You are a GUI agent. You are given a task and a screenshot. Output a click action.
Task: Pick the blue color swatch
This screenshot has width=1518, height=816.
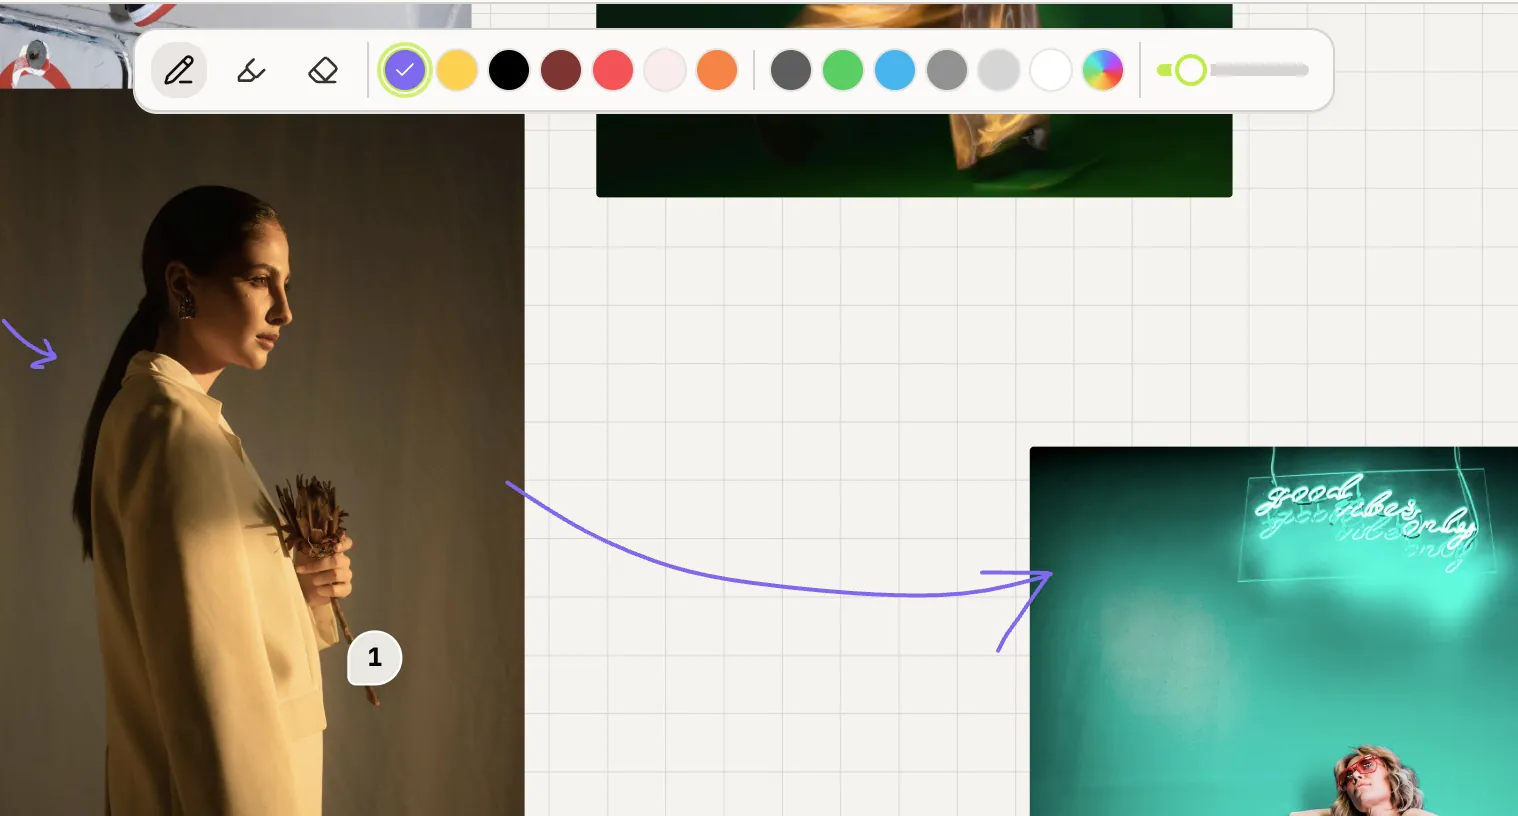(895, 70)
